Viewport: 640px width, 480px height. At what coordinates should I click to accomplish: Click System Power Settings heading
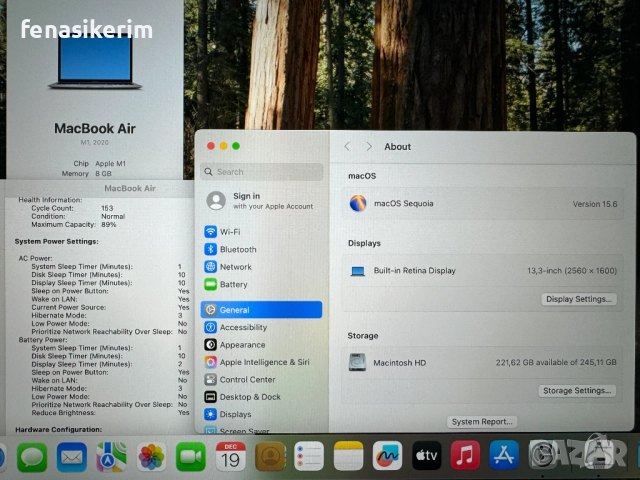pos(56,242)
